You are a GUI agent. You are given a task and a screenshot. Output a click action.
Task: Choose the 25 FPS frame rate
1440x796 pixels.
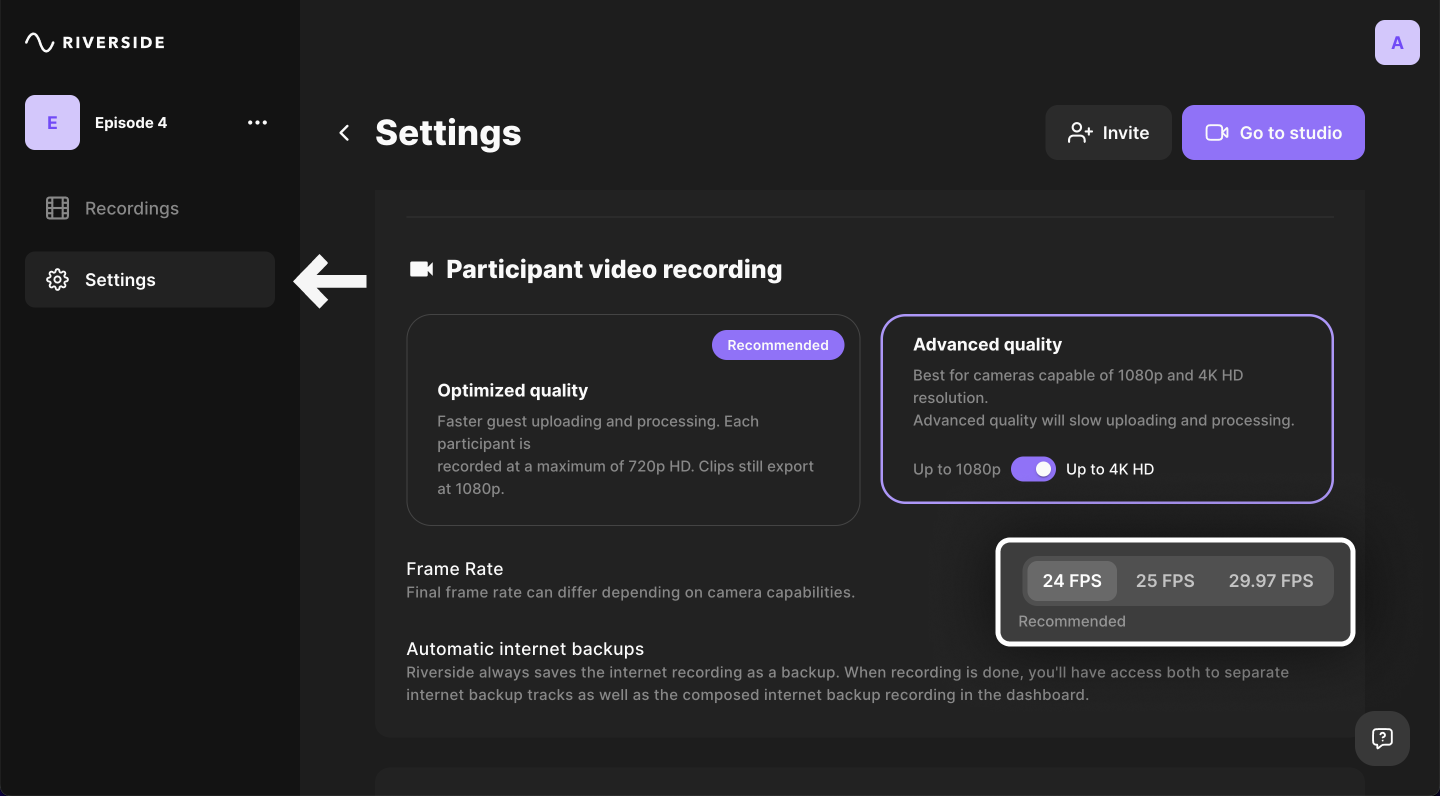(x=1165, y=581)
